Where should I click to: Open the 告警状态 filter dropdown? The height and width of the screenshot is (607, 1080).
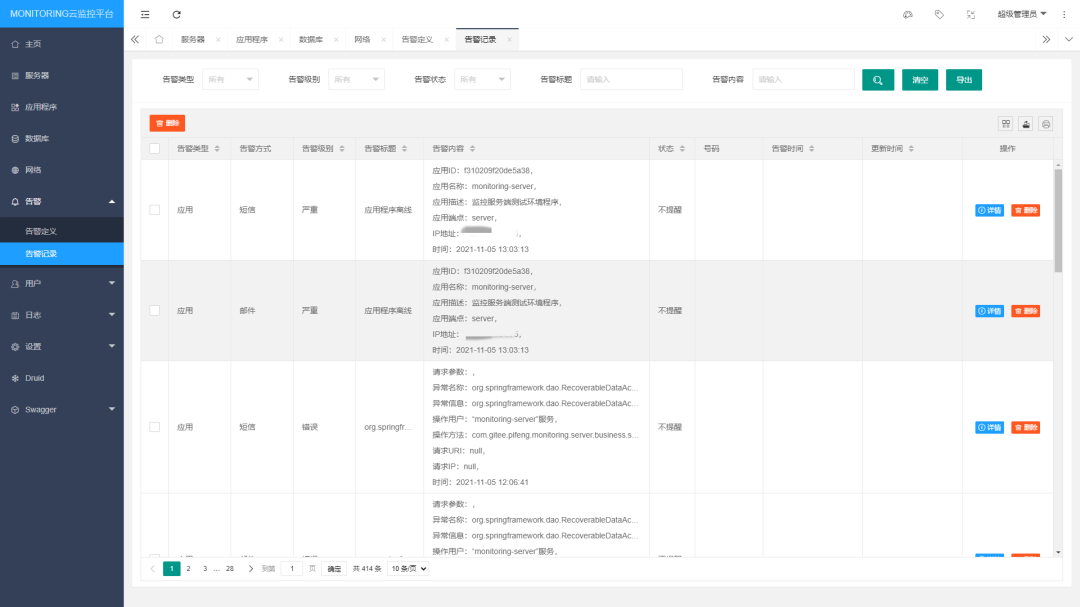pyautogui.click(x=482, y=80)
